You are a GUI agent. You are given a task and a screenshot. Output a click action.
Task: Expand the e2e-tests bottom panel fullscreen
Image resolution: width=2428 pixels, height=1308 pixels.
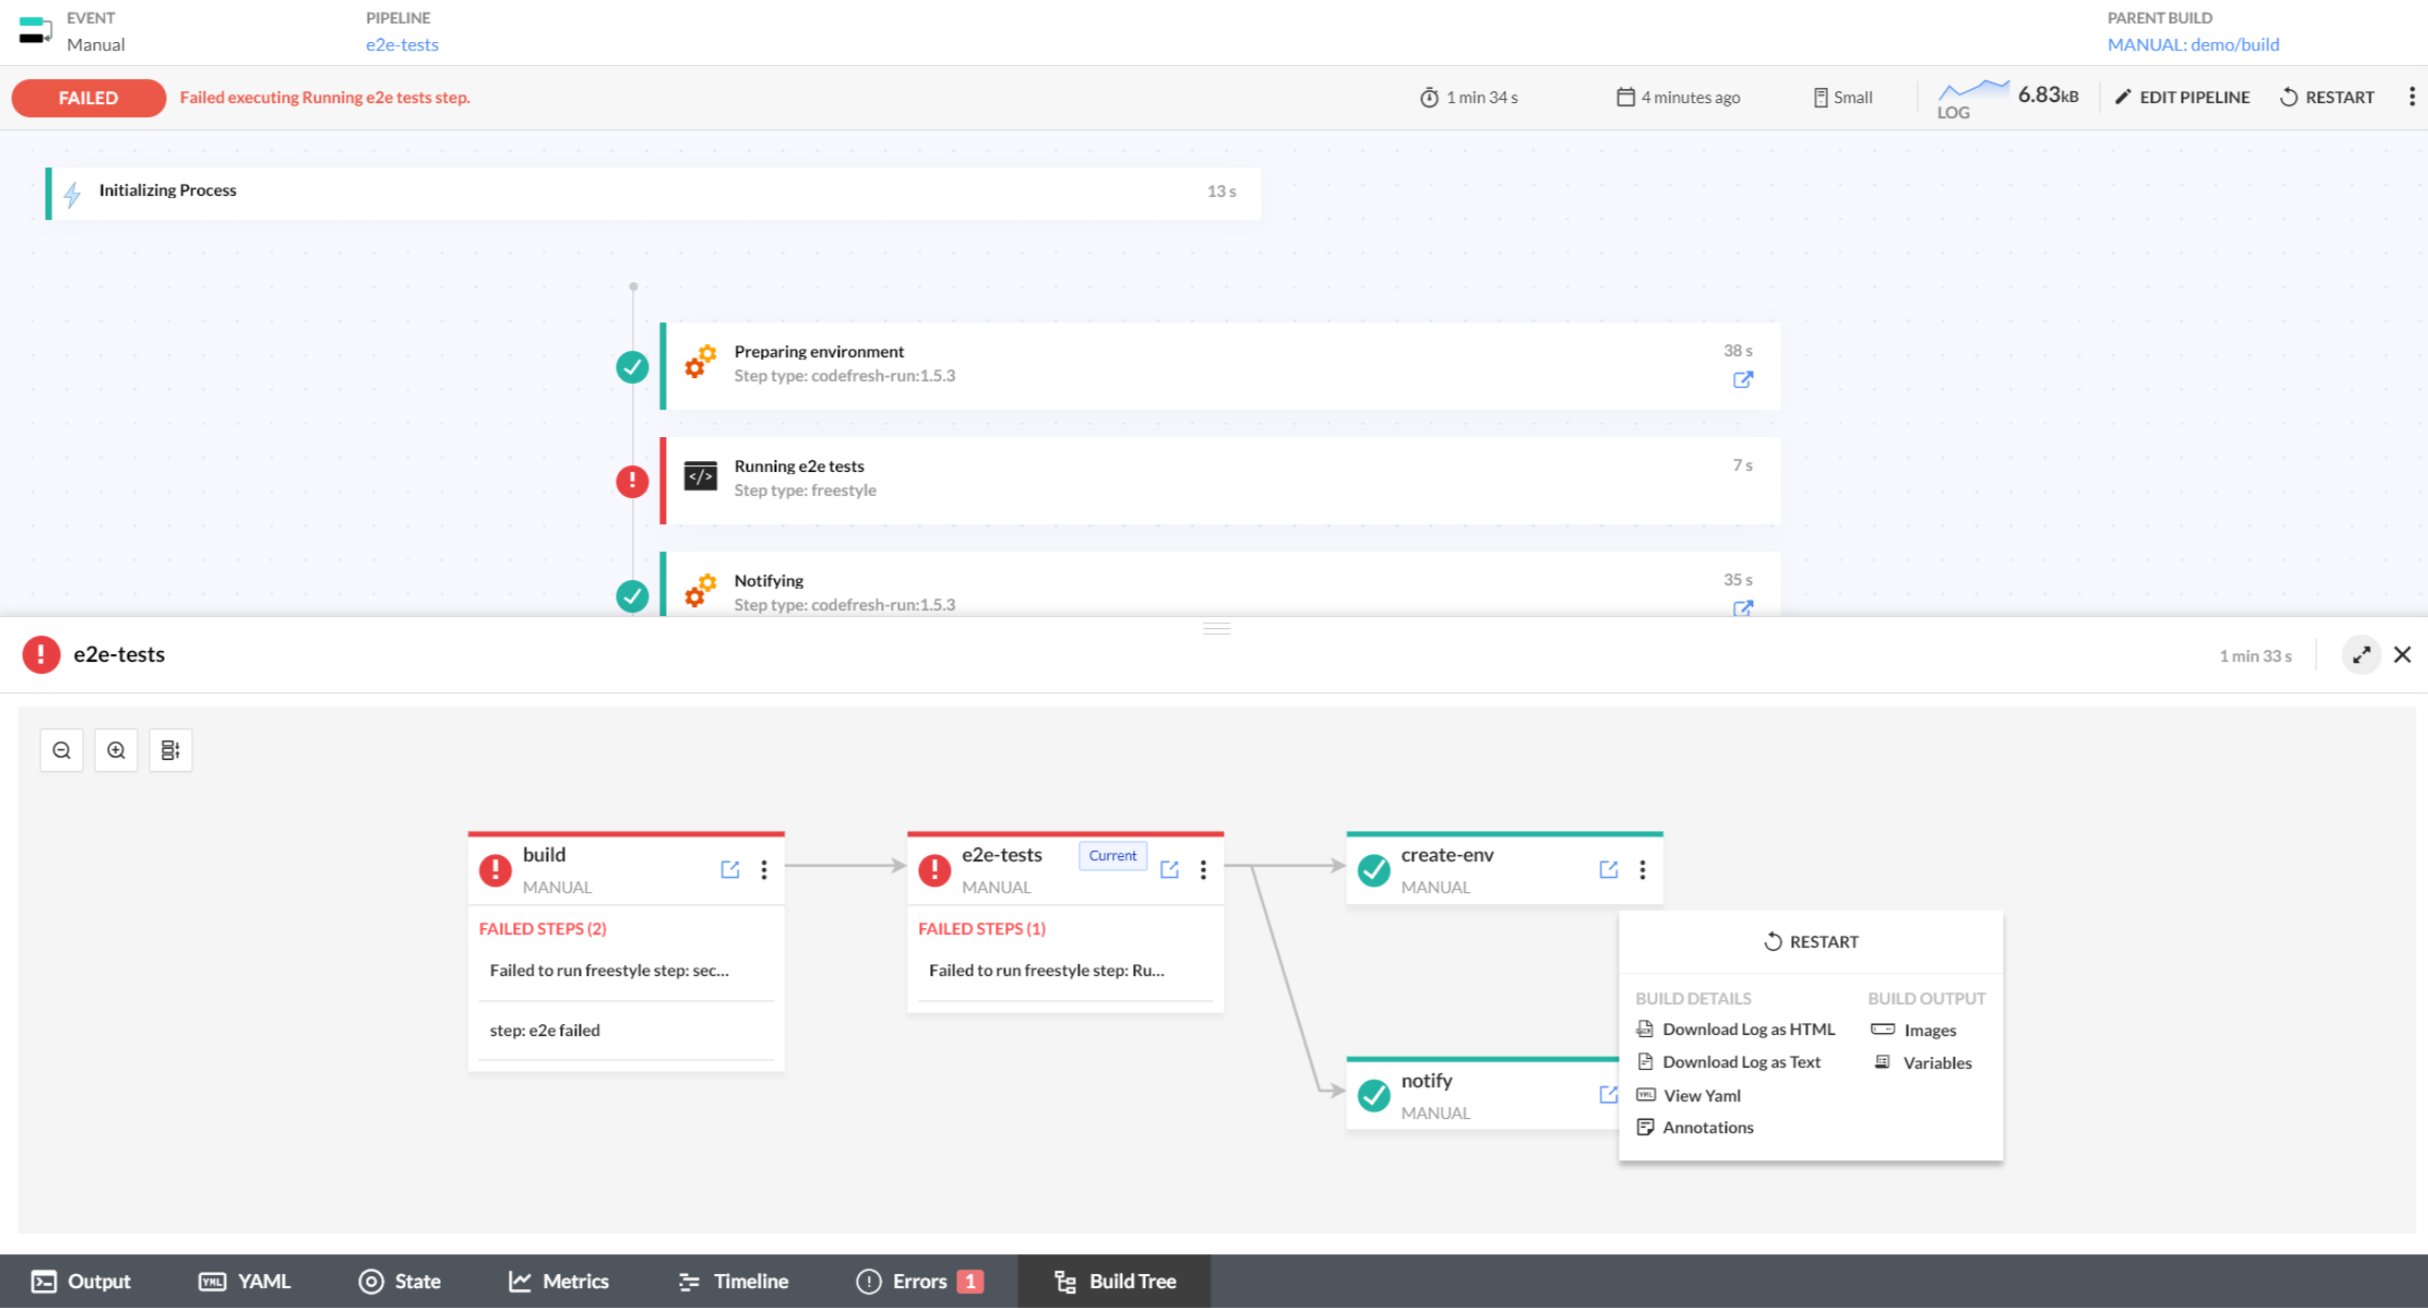(2361, 655)
